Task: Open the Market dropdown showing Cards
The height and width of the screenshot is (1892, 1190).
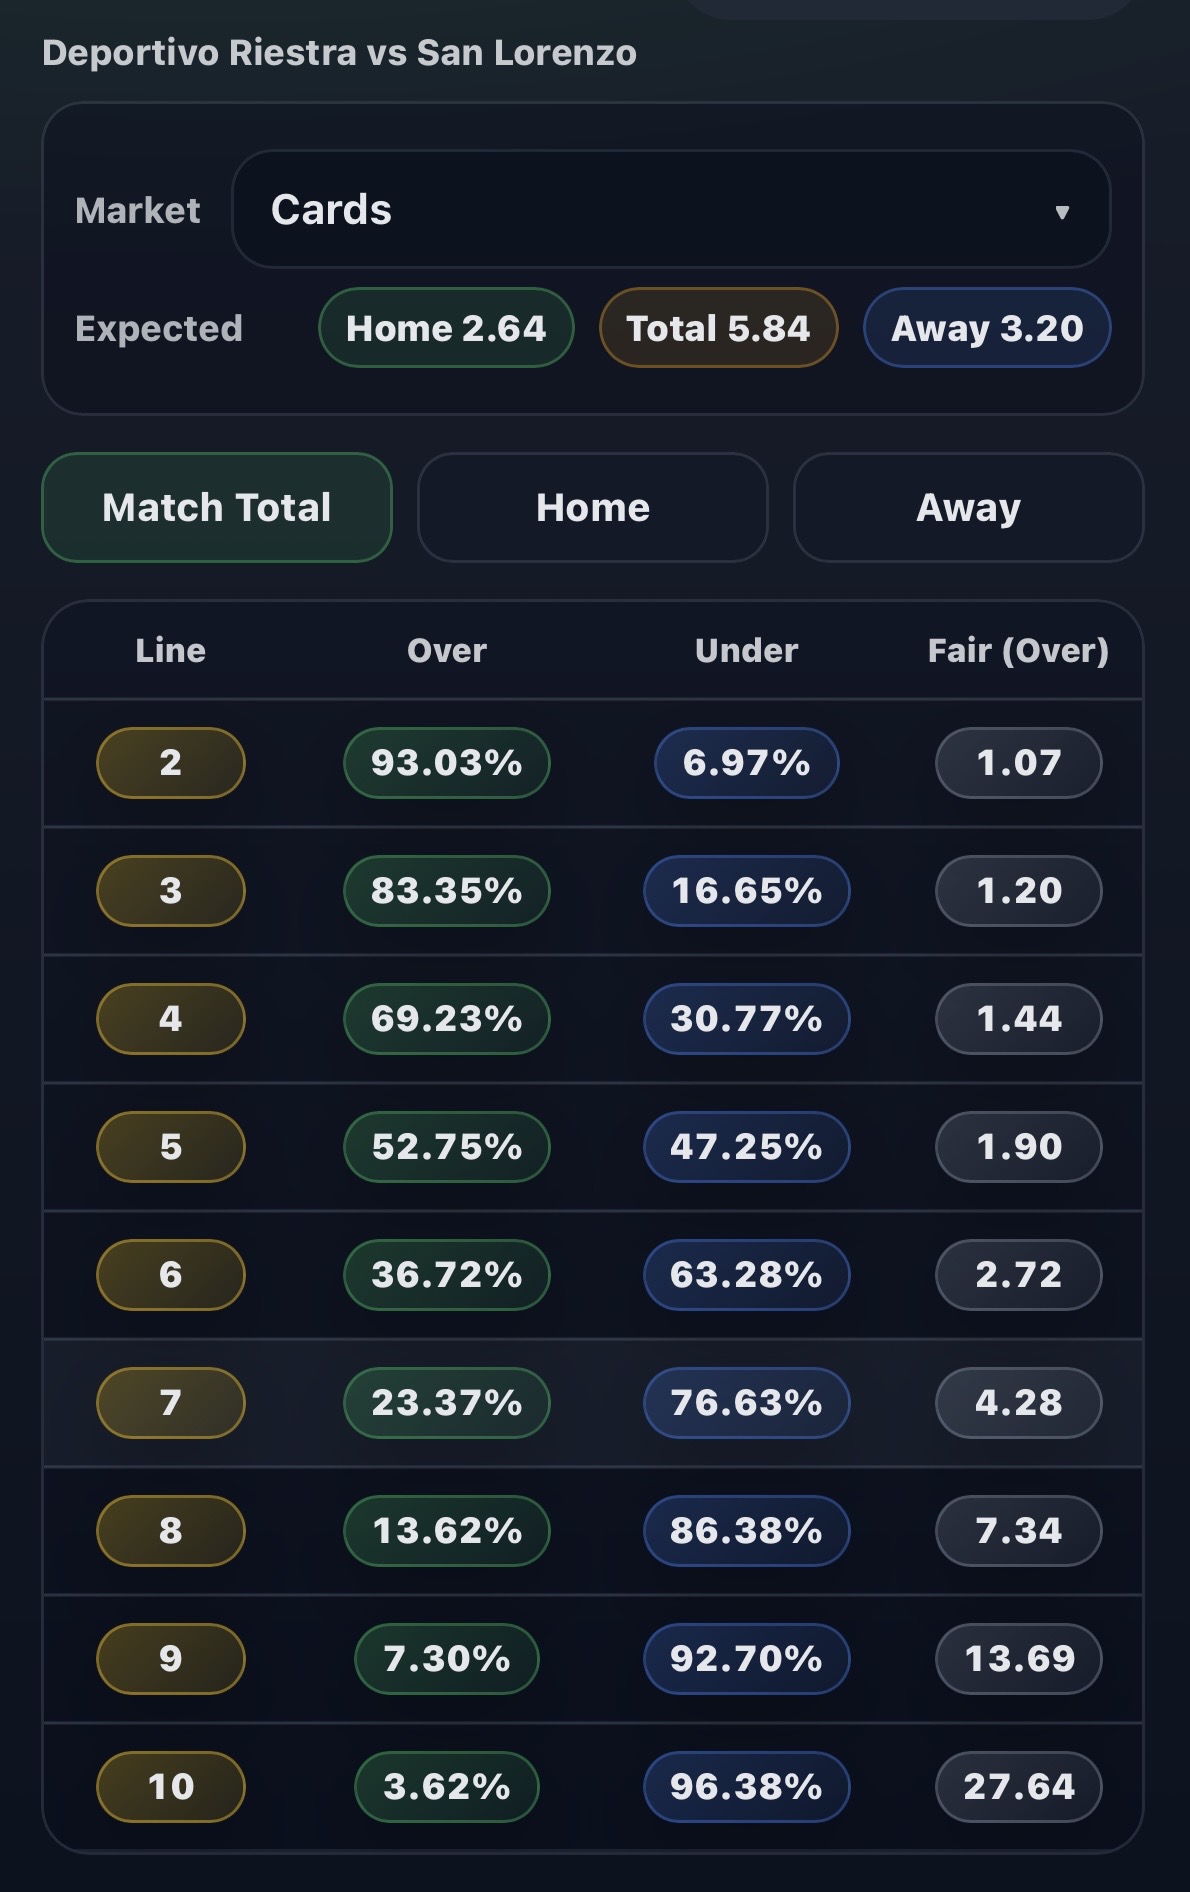Action: point(670,210)
